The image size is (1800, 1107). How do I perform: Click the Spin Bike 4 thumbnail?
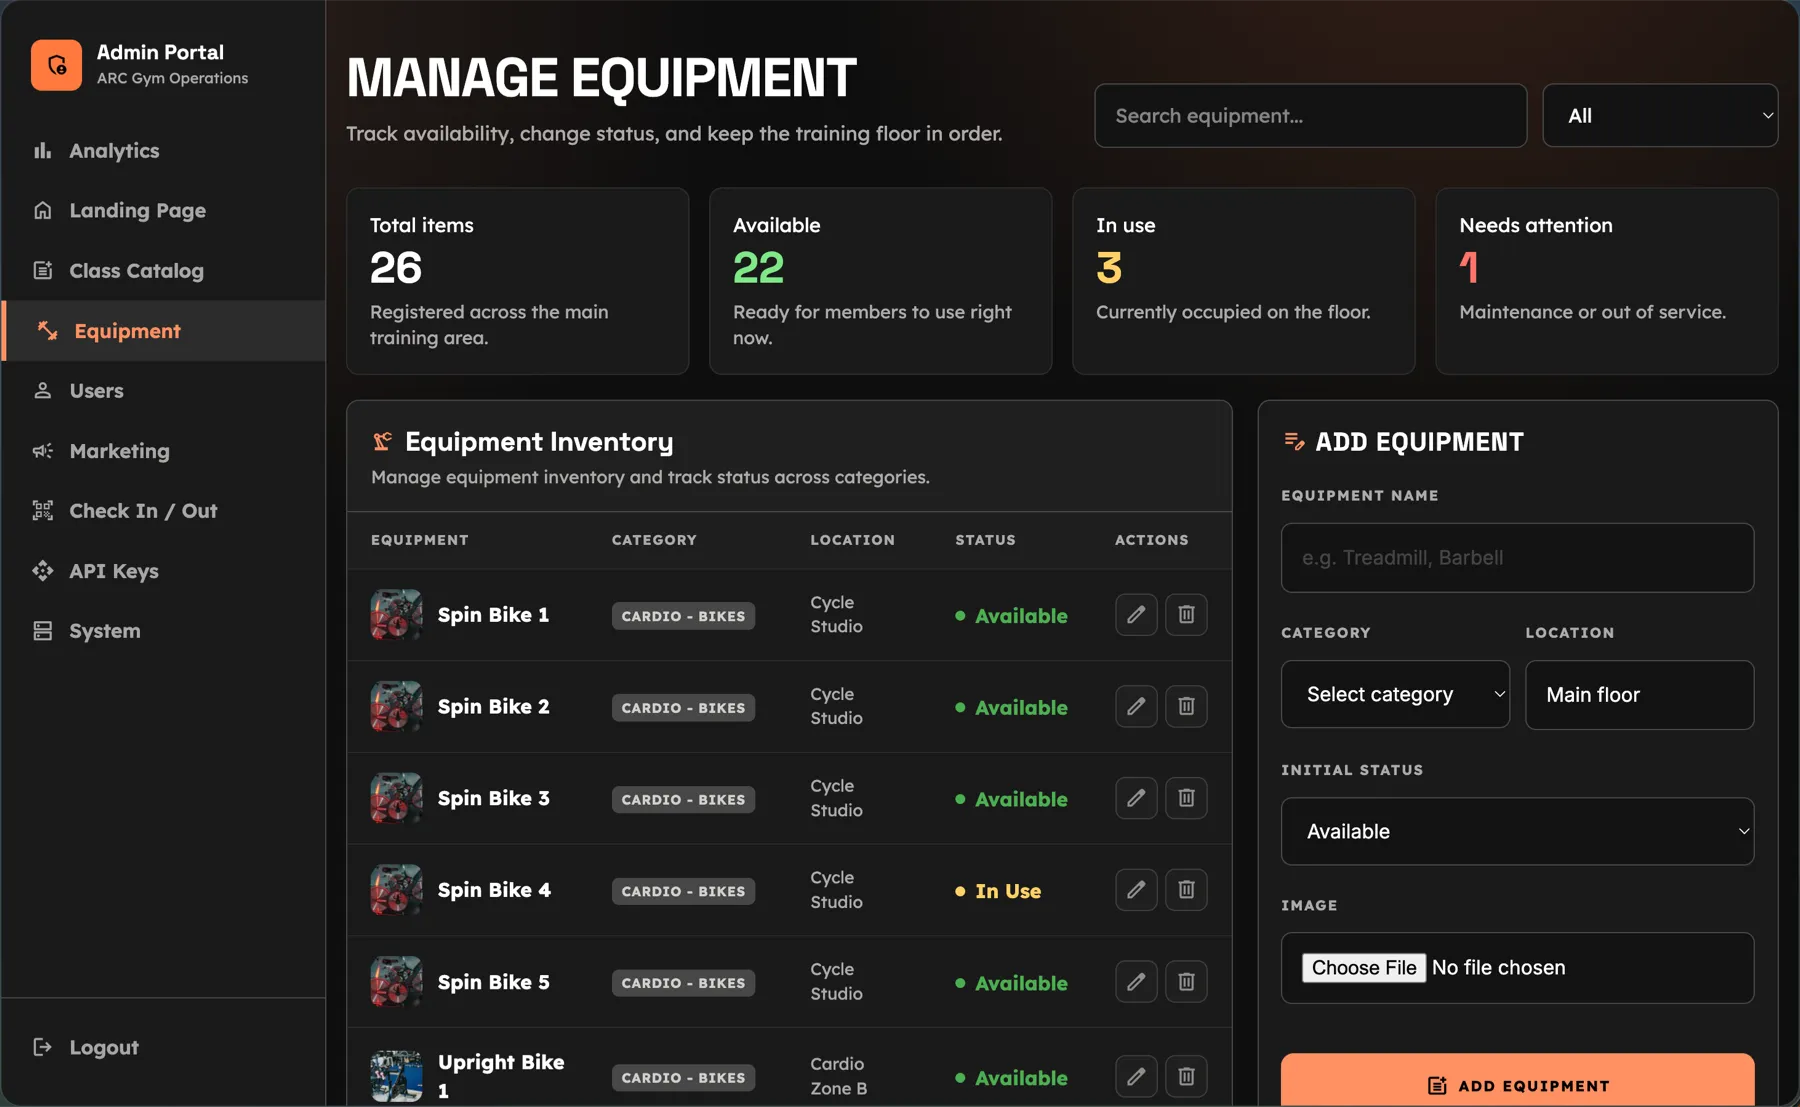[396, 889]
